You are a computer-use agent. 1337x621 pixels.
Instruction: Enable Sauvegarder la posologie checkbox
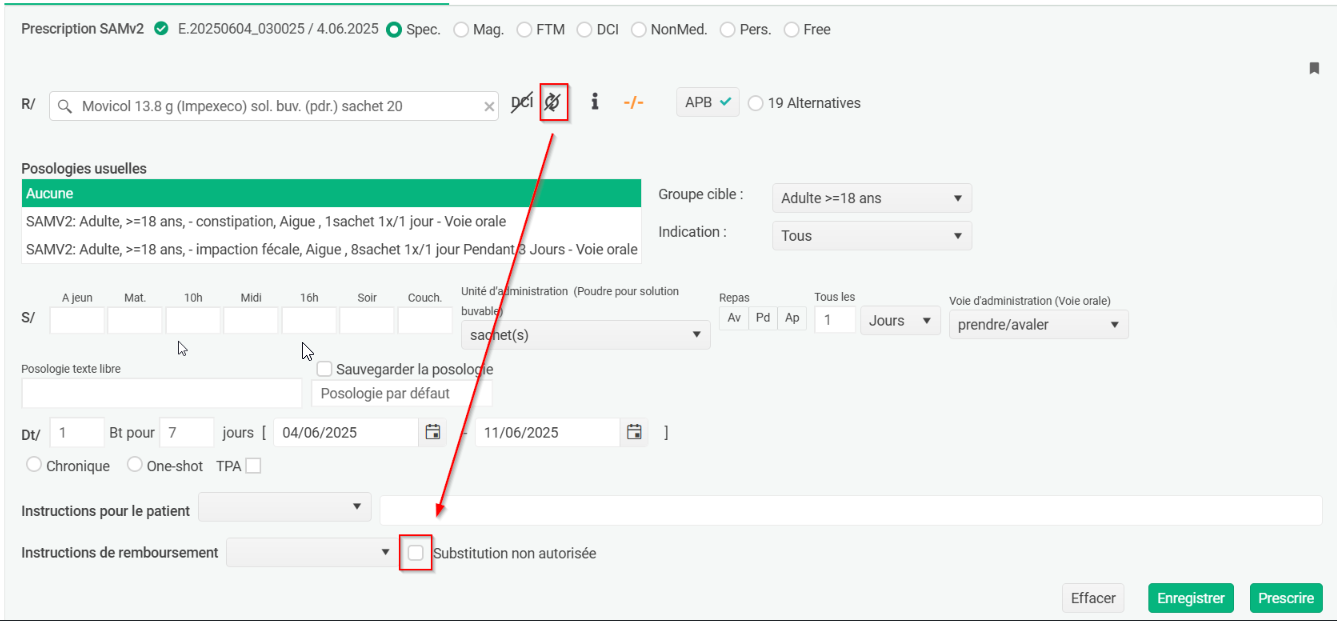[324, 369]
